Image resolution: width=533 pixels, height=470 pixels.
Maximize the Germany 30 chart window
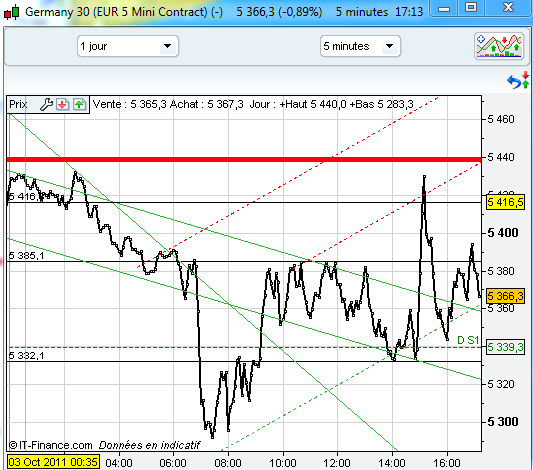471,8
